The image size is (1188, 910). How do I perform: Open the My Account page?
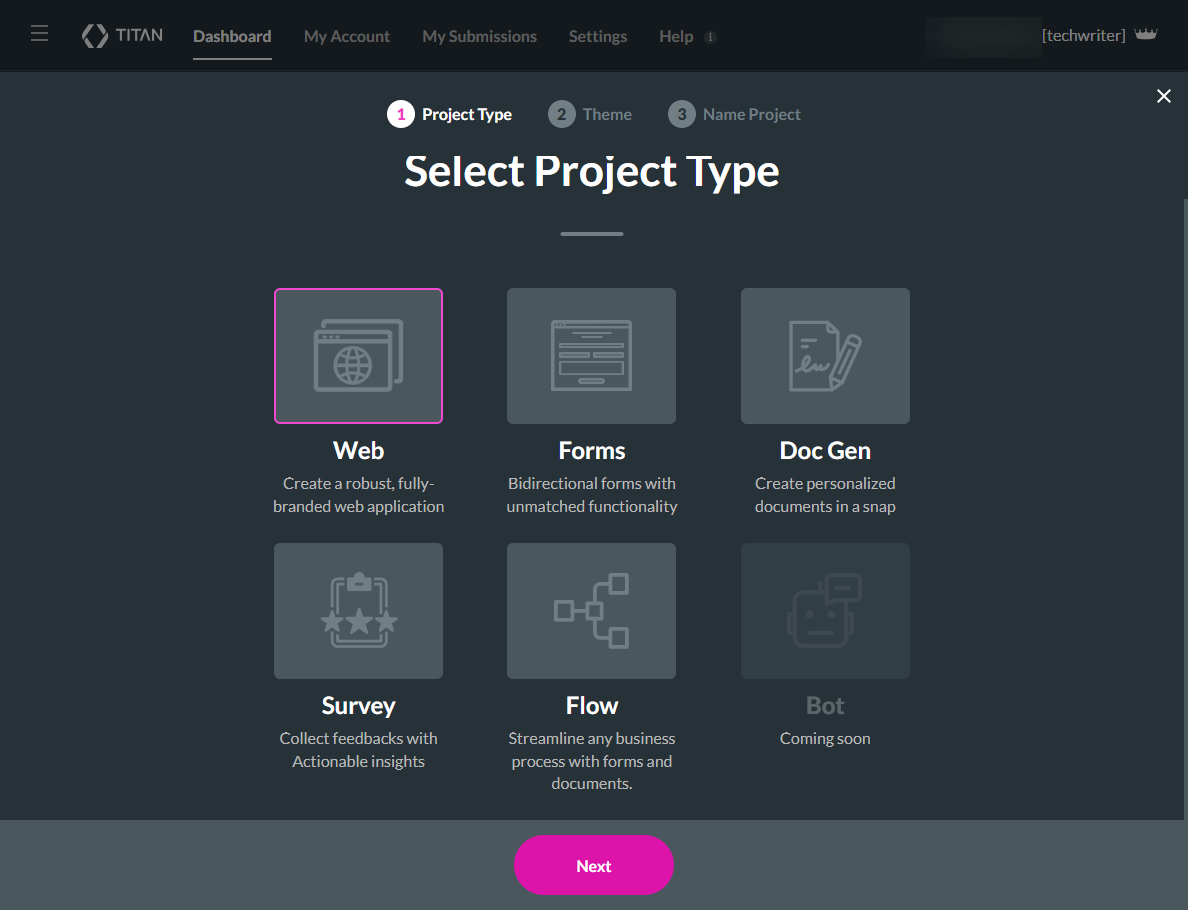click(x=347, y=36)
